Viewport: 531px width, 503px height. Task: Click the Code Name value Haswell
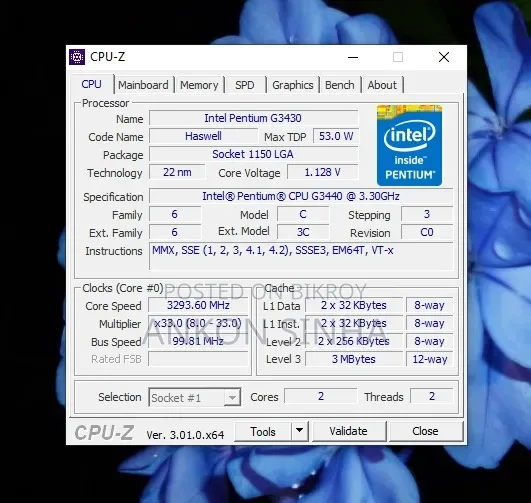(203, 136)
